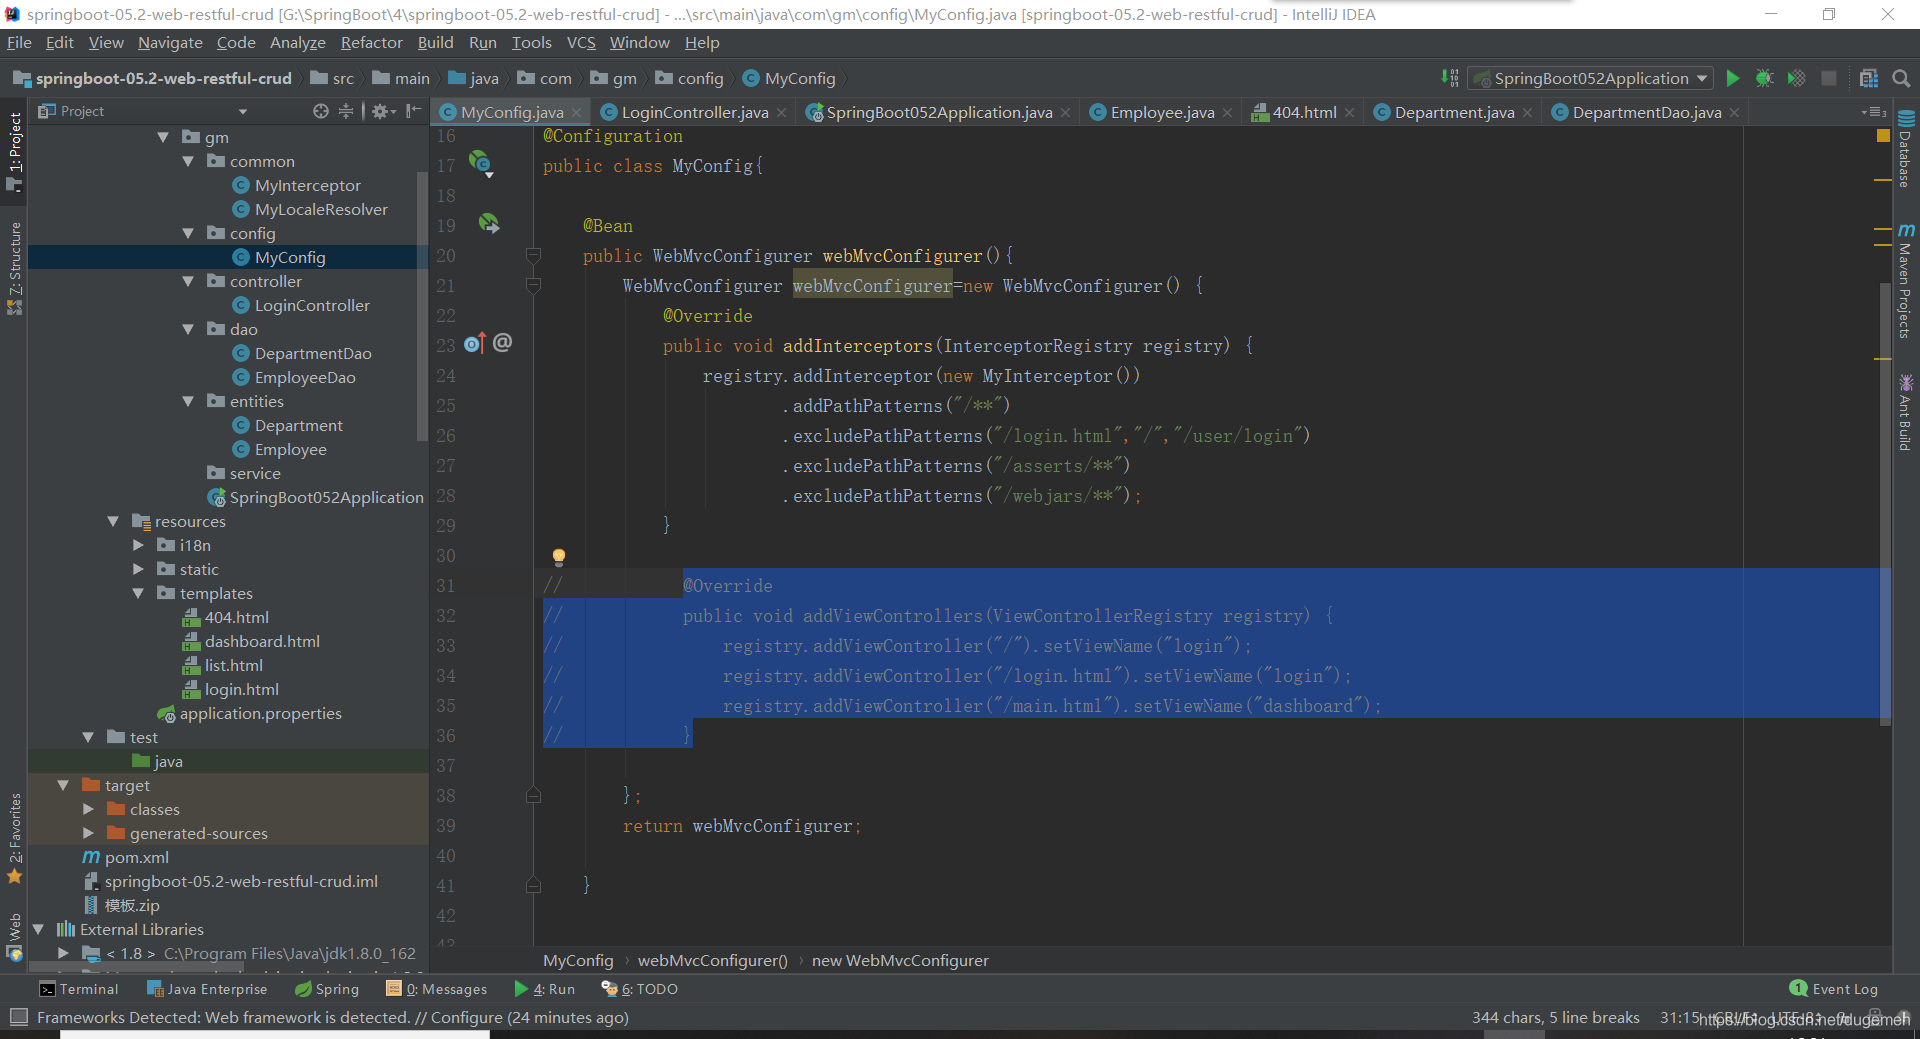This screenshot has width=1920, height=1039.
Task: Hide the Project tool window icon
Action: (x=414, y=111)
